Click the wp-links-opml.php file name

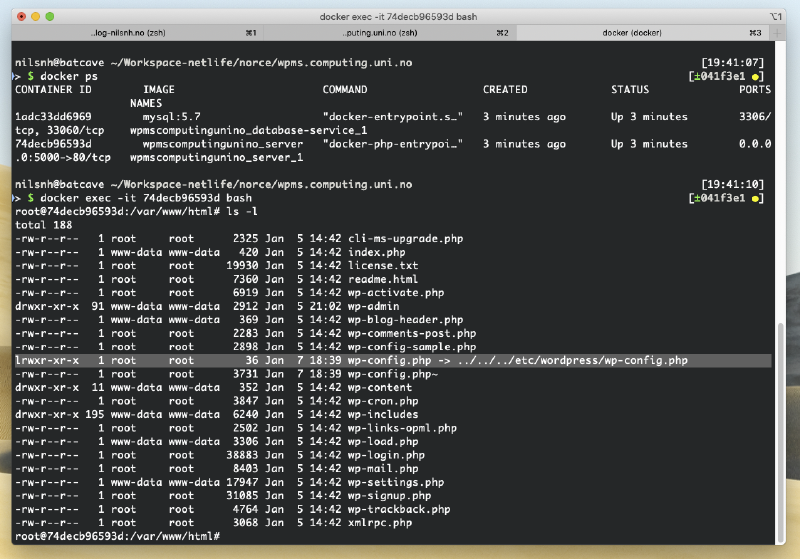403,428
